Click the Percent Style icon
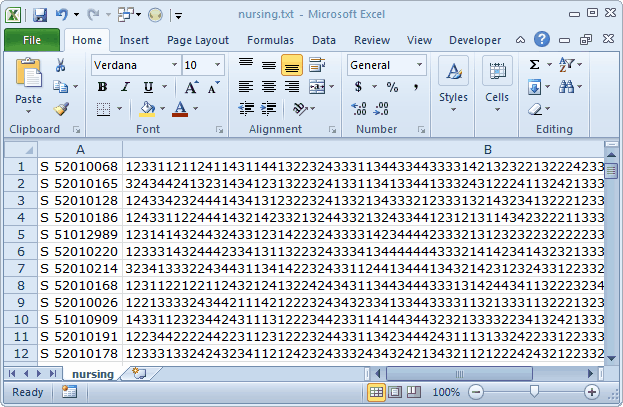This screenshot has height=407, width=623. (392, 87)
